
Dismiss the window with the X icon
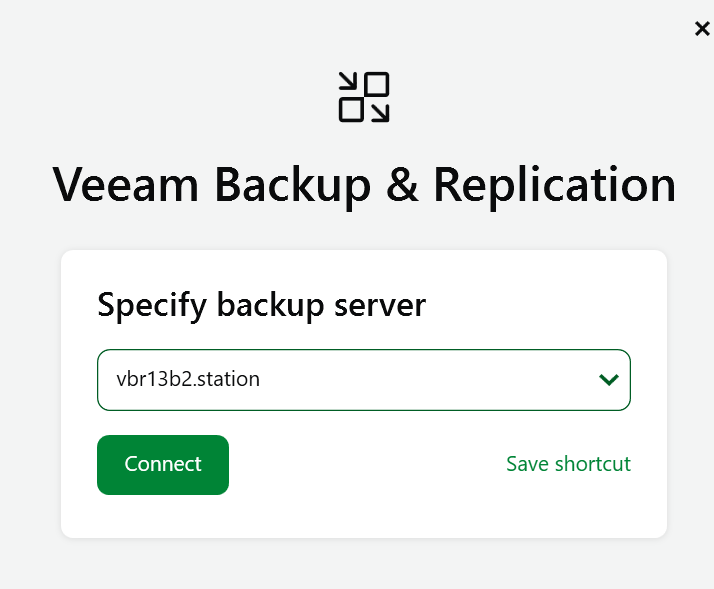(x=702, y=29)
